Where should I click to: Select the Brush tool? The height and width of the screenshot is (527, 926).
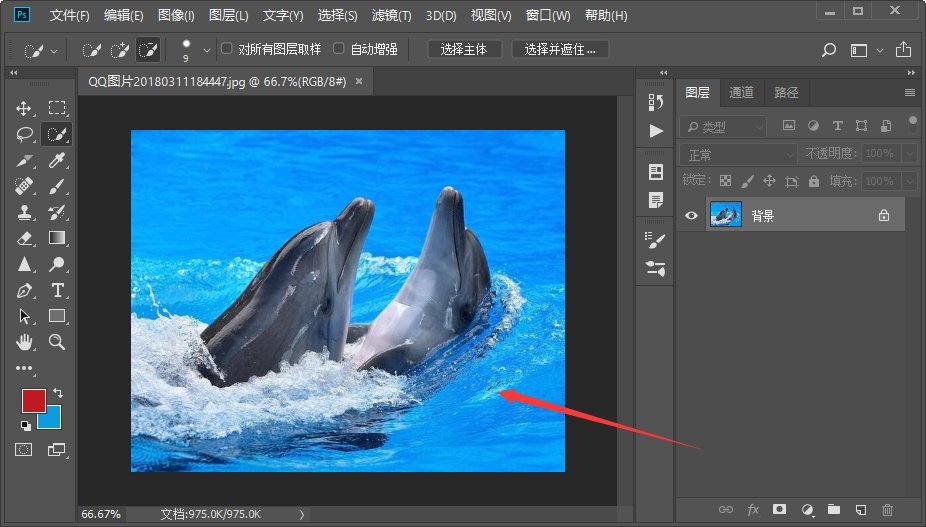pos(57,186)
